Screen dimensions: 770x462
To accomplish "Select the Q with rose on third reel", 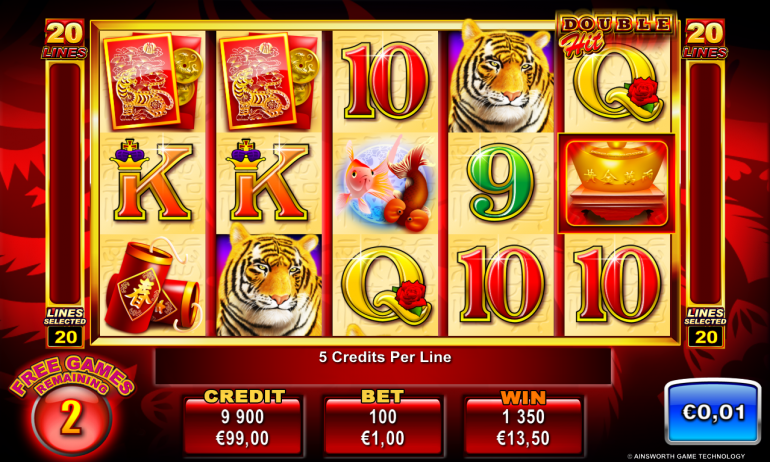I will [386, 286].
